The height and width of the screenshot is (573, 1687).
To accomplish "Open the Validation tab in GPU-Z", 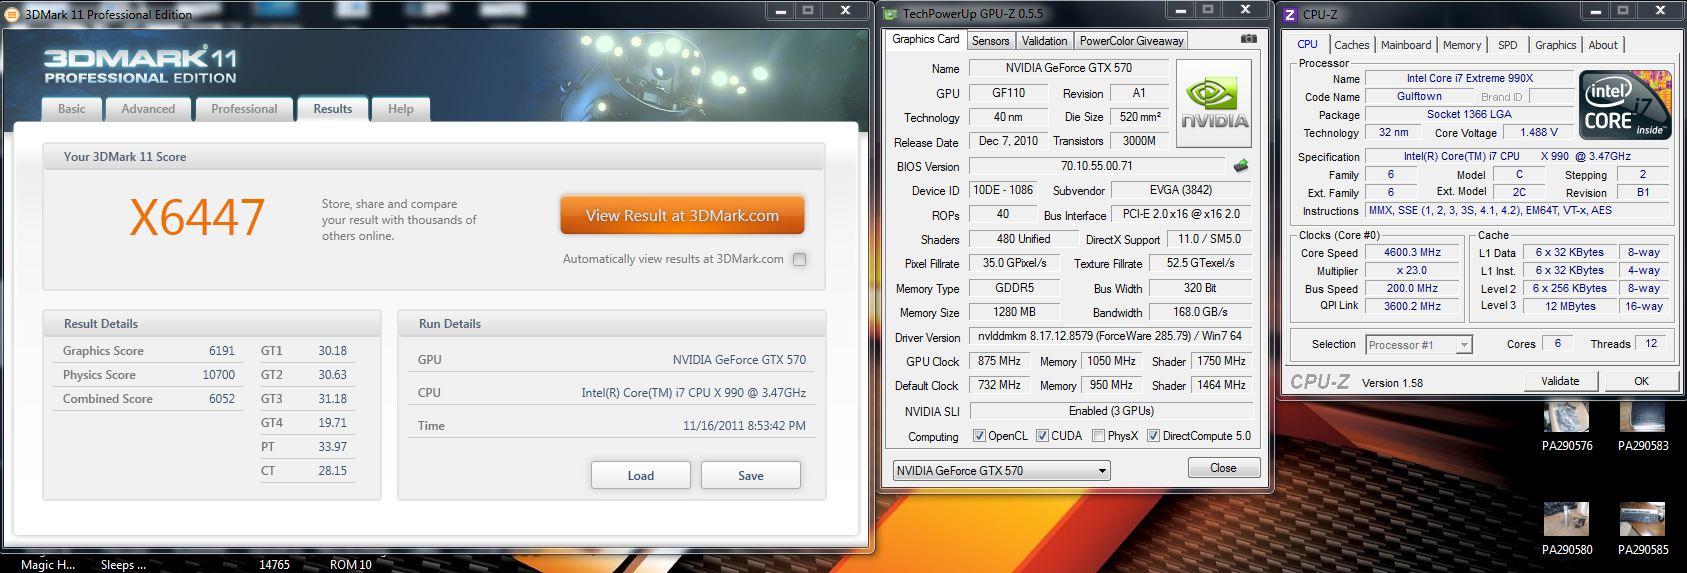I will click(1044, 41).
